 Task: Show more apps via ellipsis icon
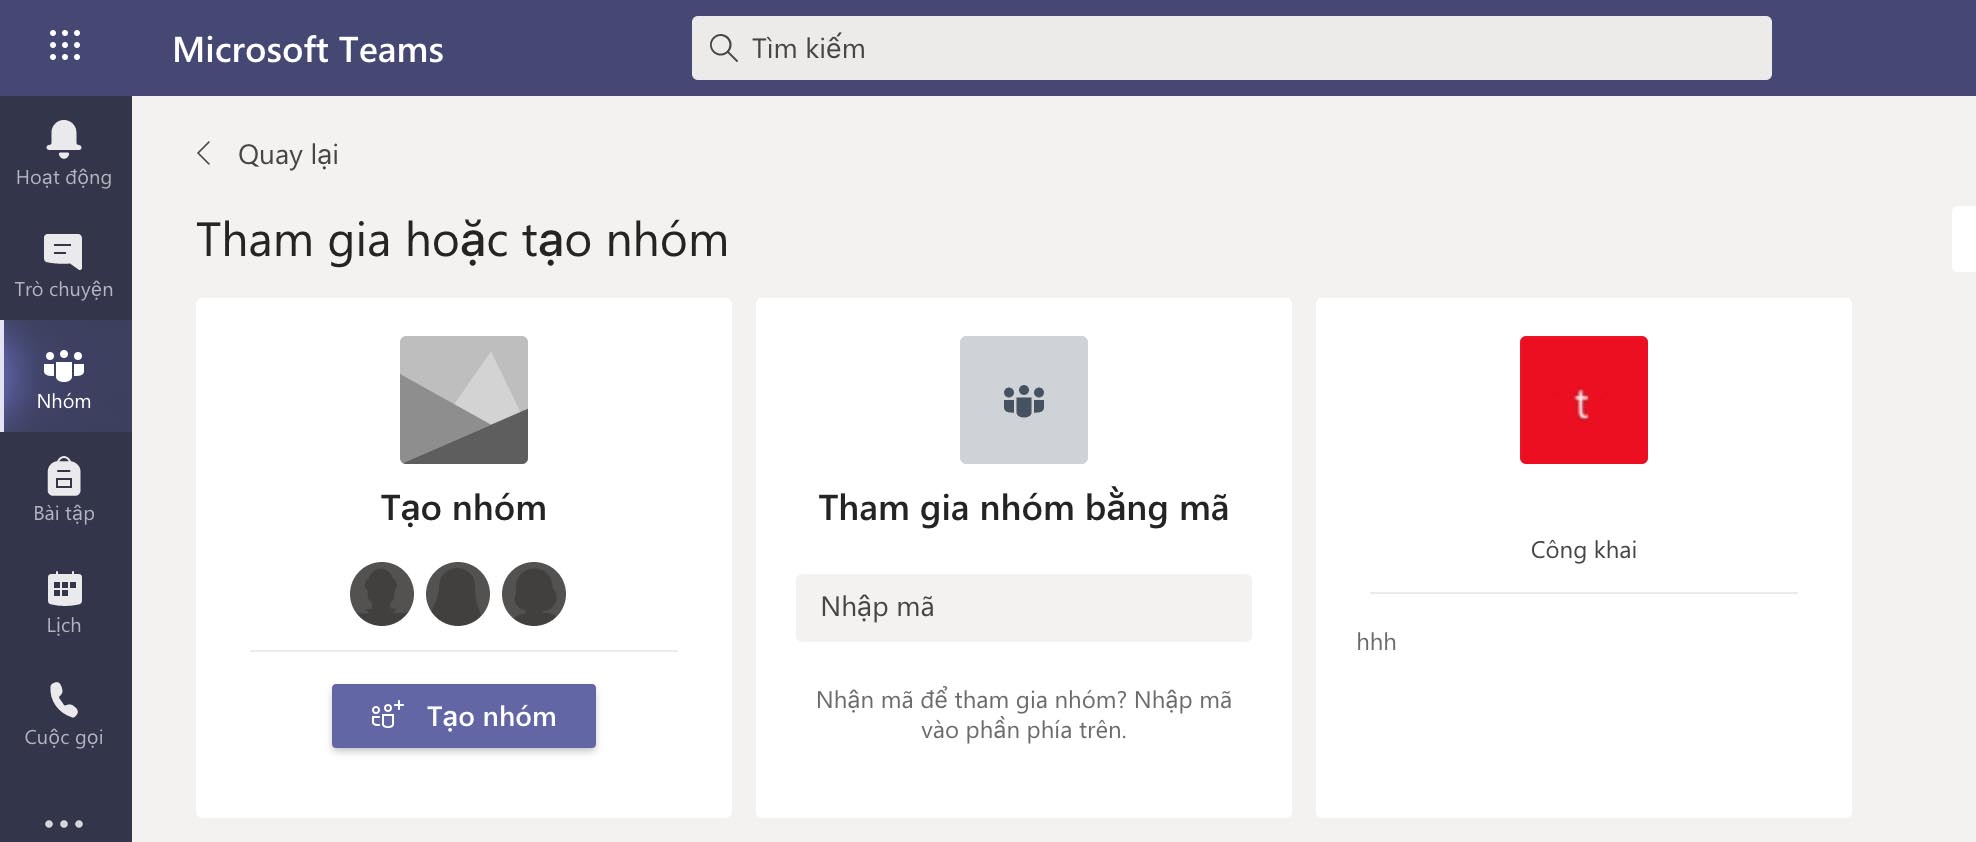click(x=64, y=824)
